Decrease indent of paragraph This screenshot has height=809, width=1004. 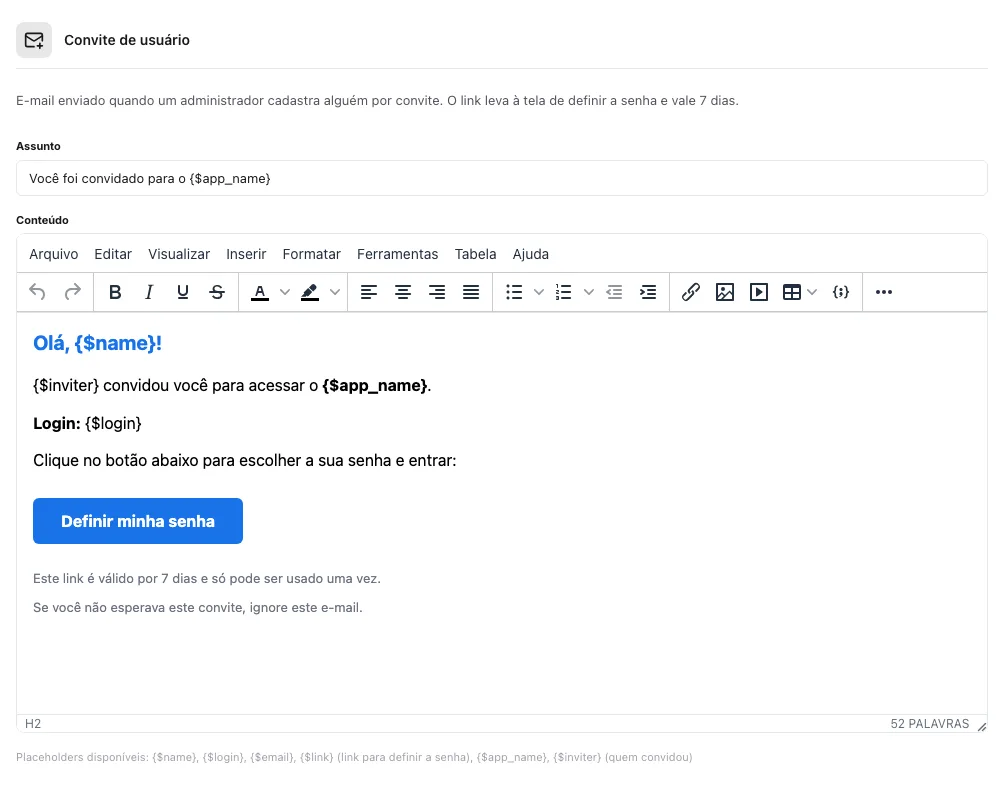614,292
